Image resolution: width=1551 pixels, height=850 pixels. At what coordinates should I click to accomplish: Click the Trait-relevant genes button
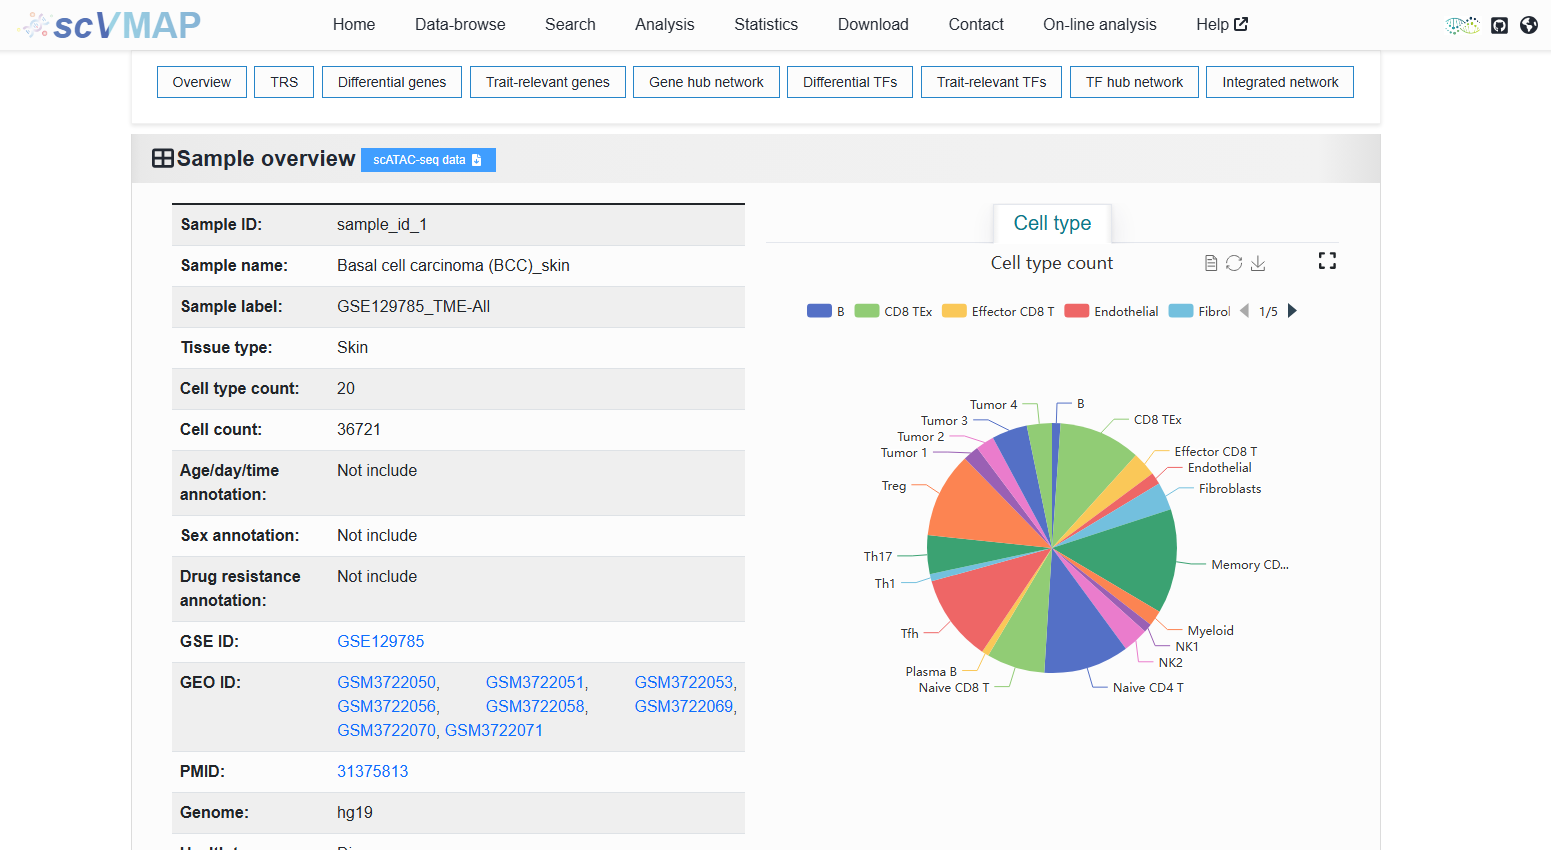[x=548, y=82]
